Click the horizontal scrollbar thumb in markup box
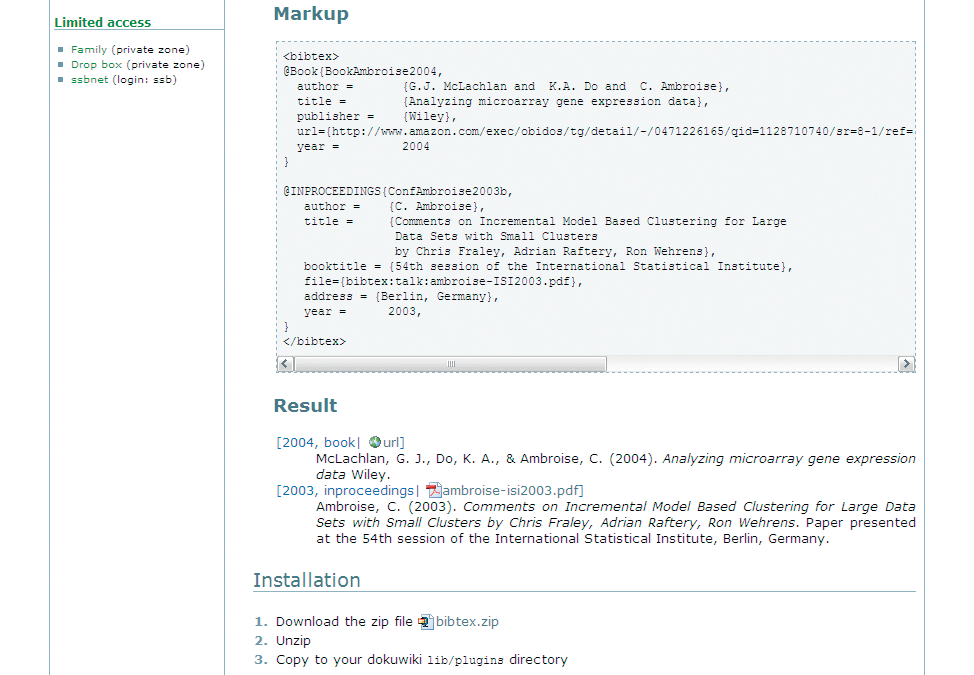974x675 pixels. tap(451, 364)
